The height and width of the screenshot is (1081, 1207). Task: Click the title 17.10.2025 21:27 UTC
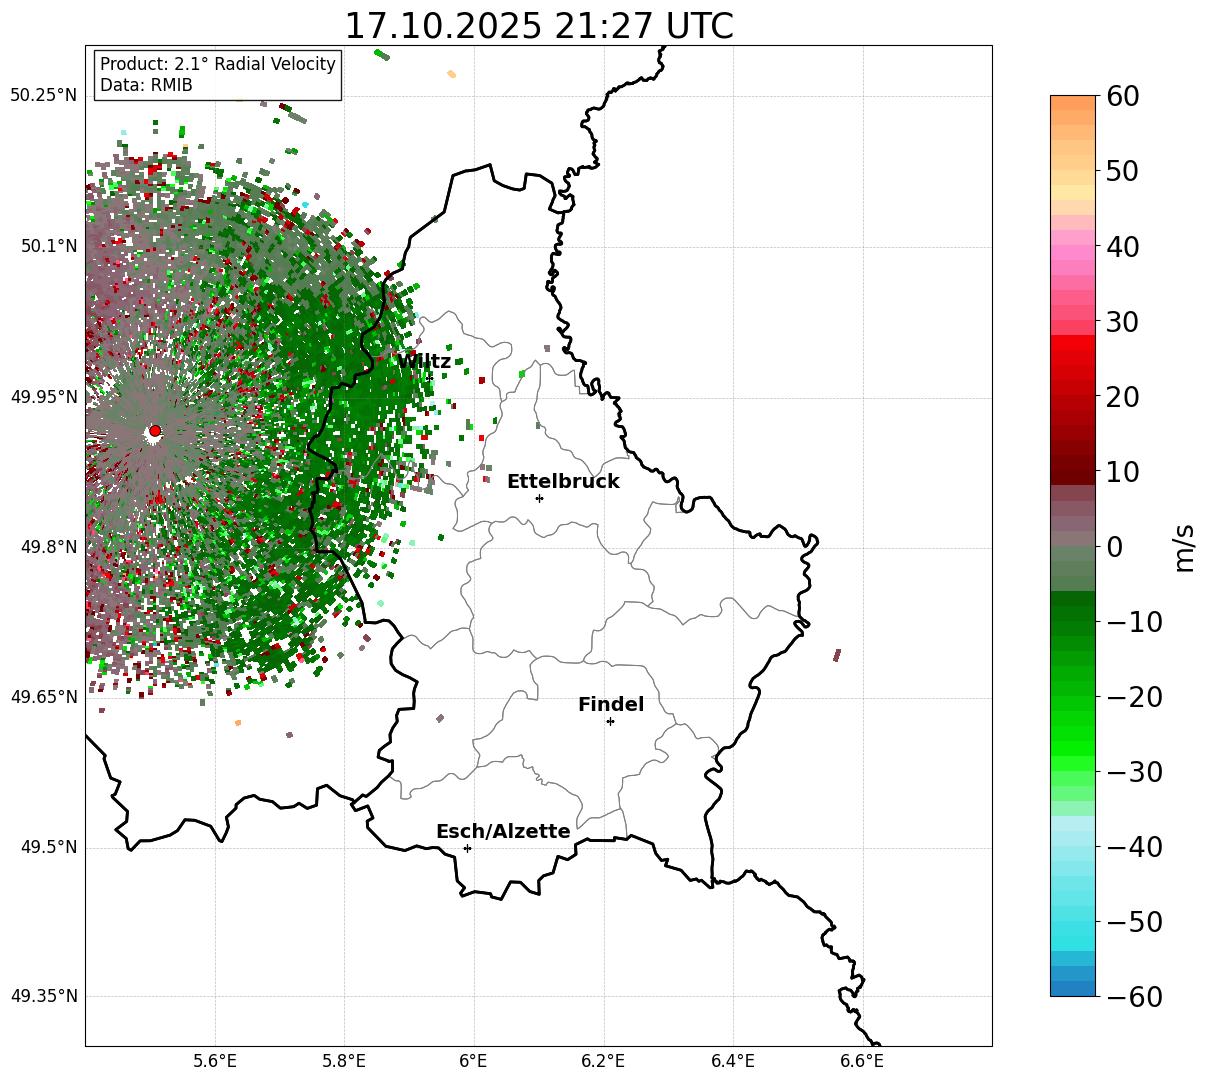pyautogui.click(x=539, y=26)
